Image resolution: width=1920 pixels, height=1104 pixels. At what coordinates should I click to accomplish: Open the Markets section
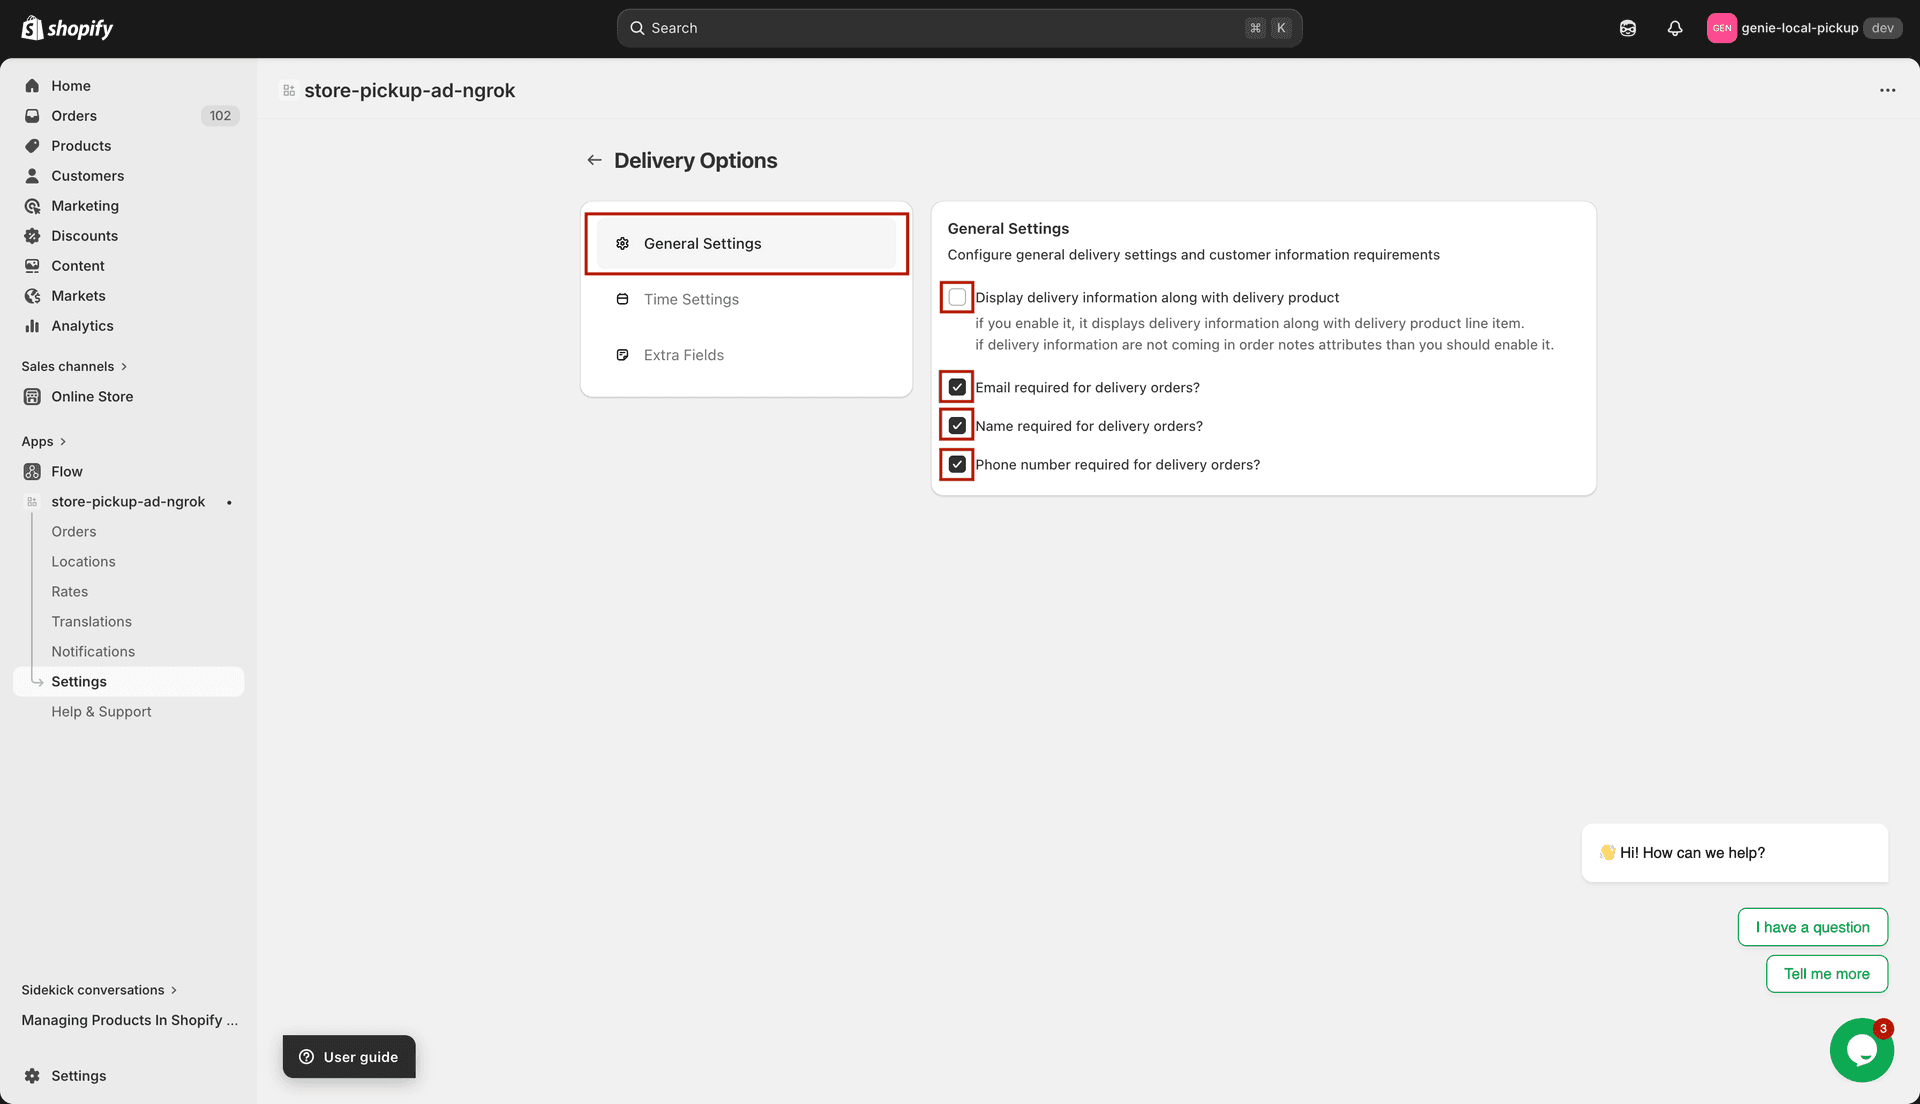click(x=79, y=295)
